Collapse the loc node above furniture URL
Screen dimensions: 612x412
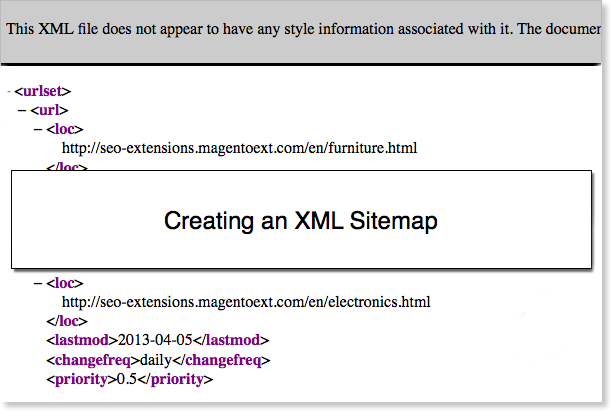point(38,130)
